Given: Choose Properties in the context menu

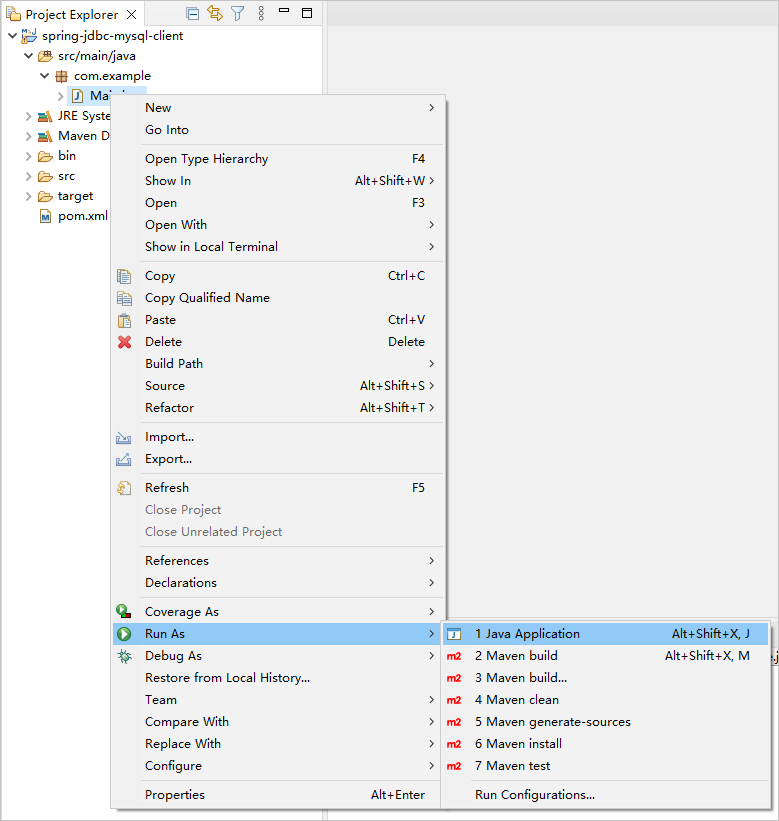Looking at the screenshot, I should (175, 795).
